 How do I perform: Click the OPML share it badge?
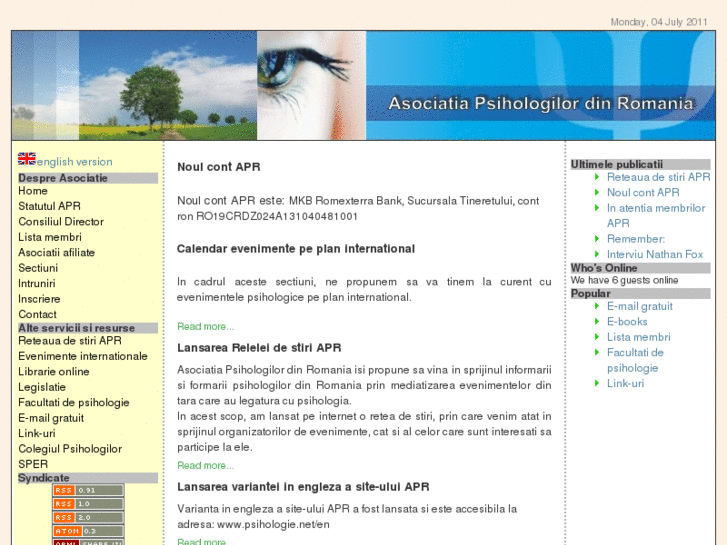[88, 541]
